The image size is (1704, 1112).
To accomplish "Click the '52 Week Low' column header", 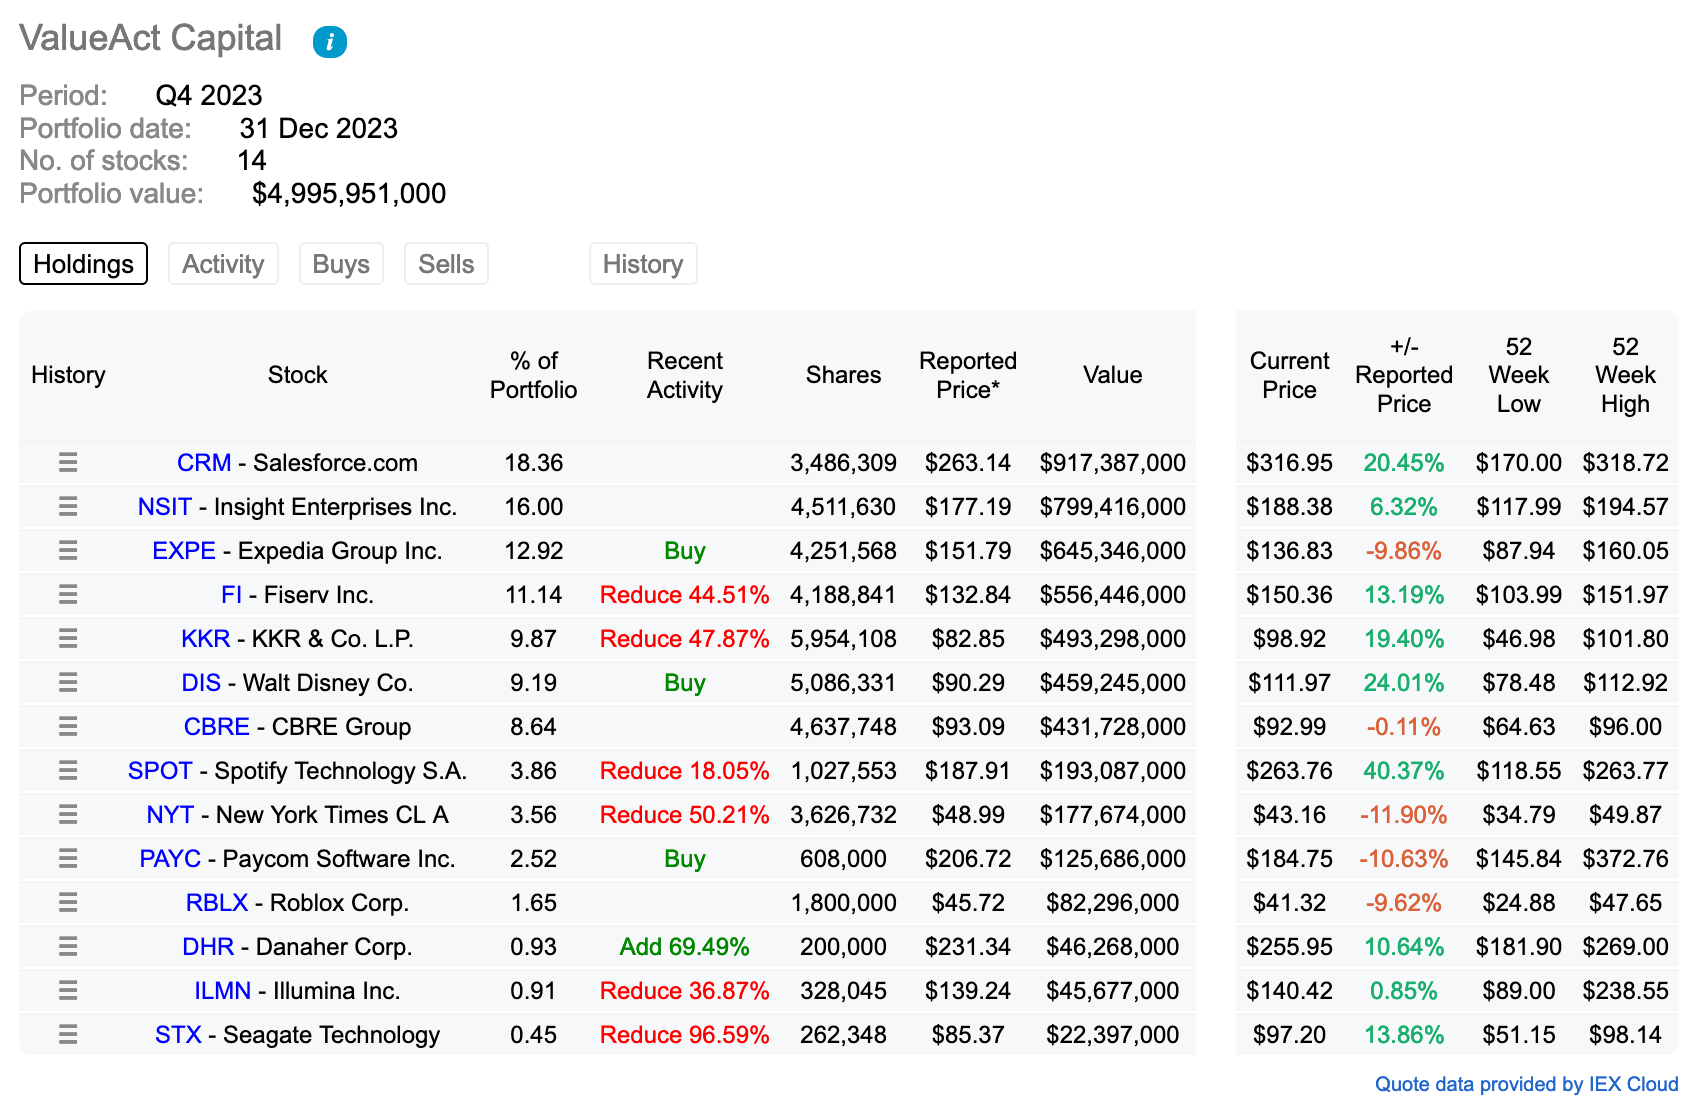I will [1519, 375].
